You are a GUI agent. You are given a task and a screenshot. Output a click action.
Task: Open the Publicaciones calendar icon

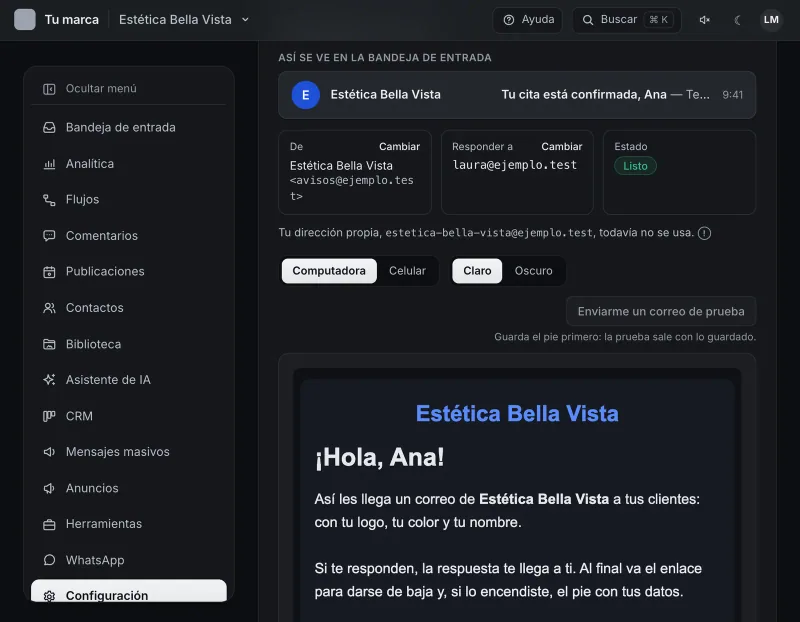point(49,271)
